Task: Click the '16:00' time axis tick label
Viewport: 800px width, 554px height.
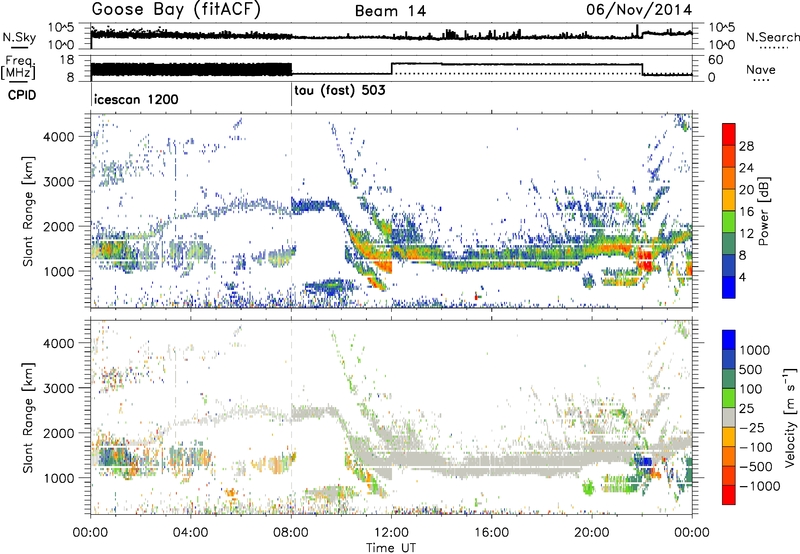Action: click(x=491, y=533)
